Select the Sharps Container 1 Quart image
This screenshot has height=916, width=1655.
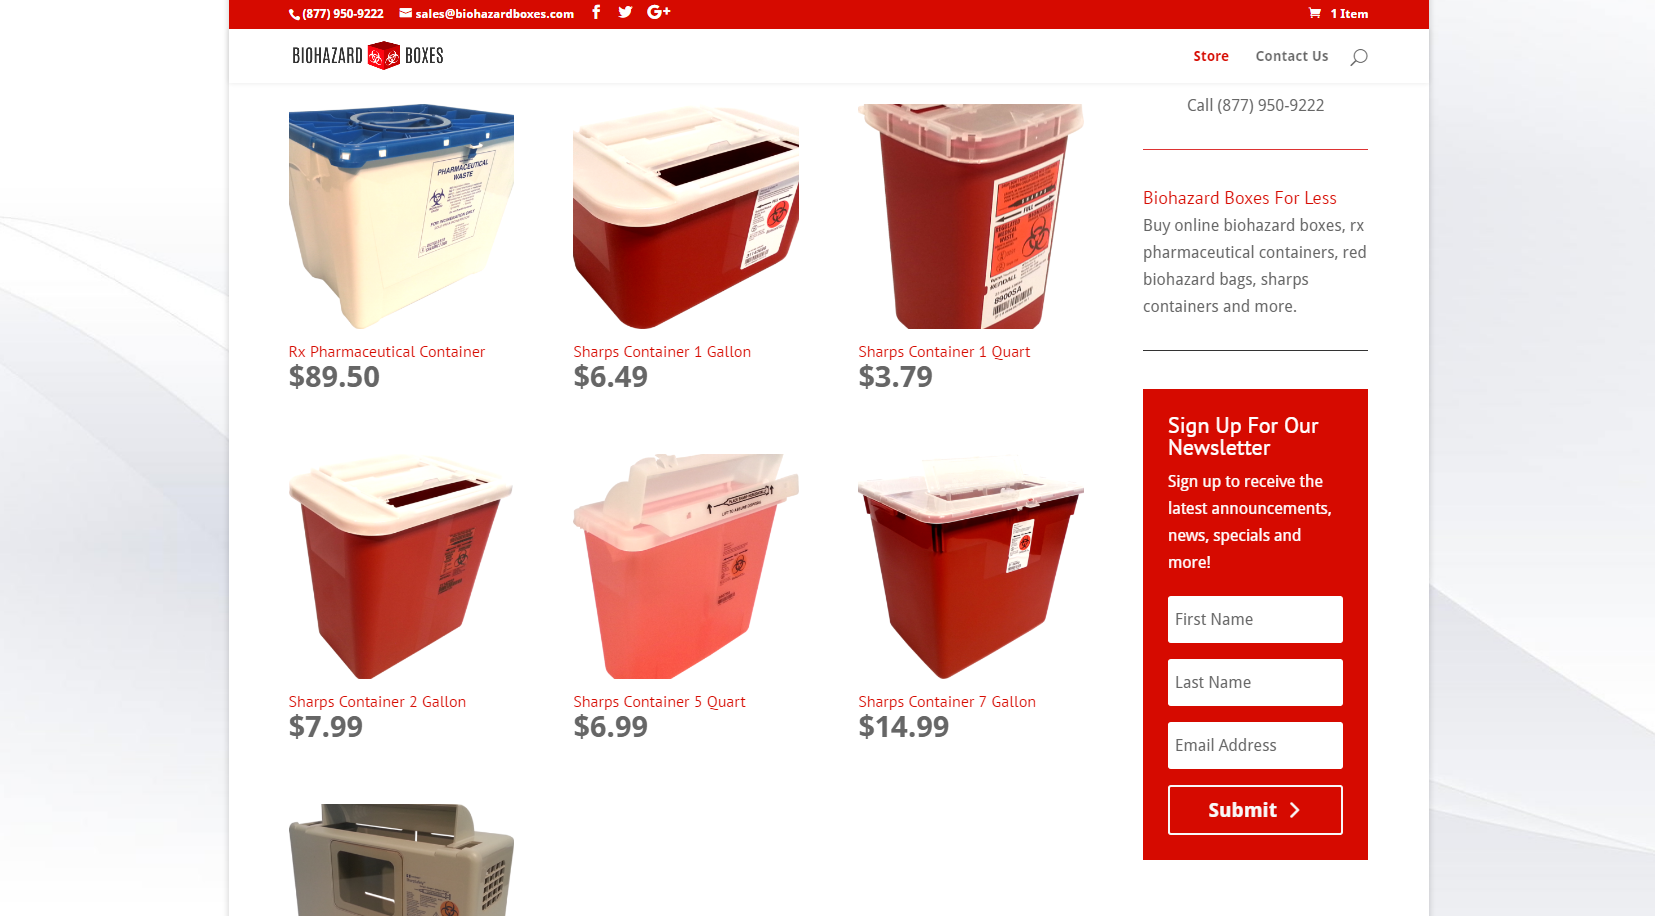(x=970, y=216)
